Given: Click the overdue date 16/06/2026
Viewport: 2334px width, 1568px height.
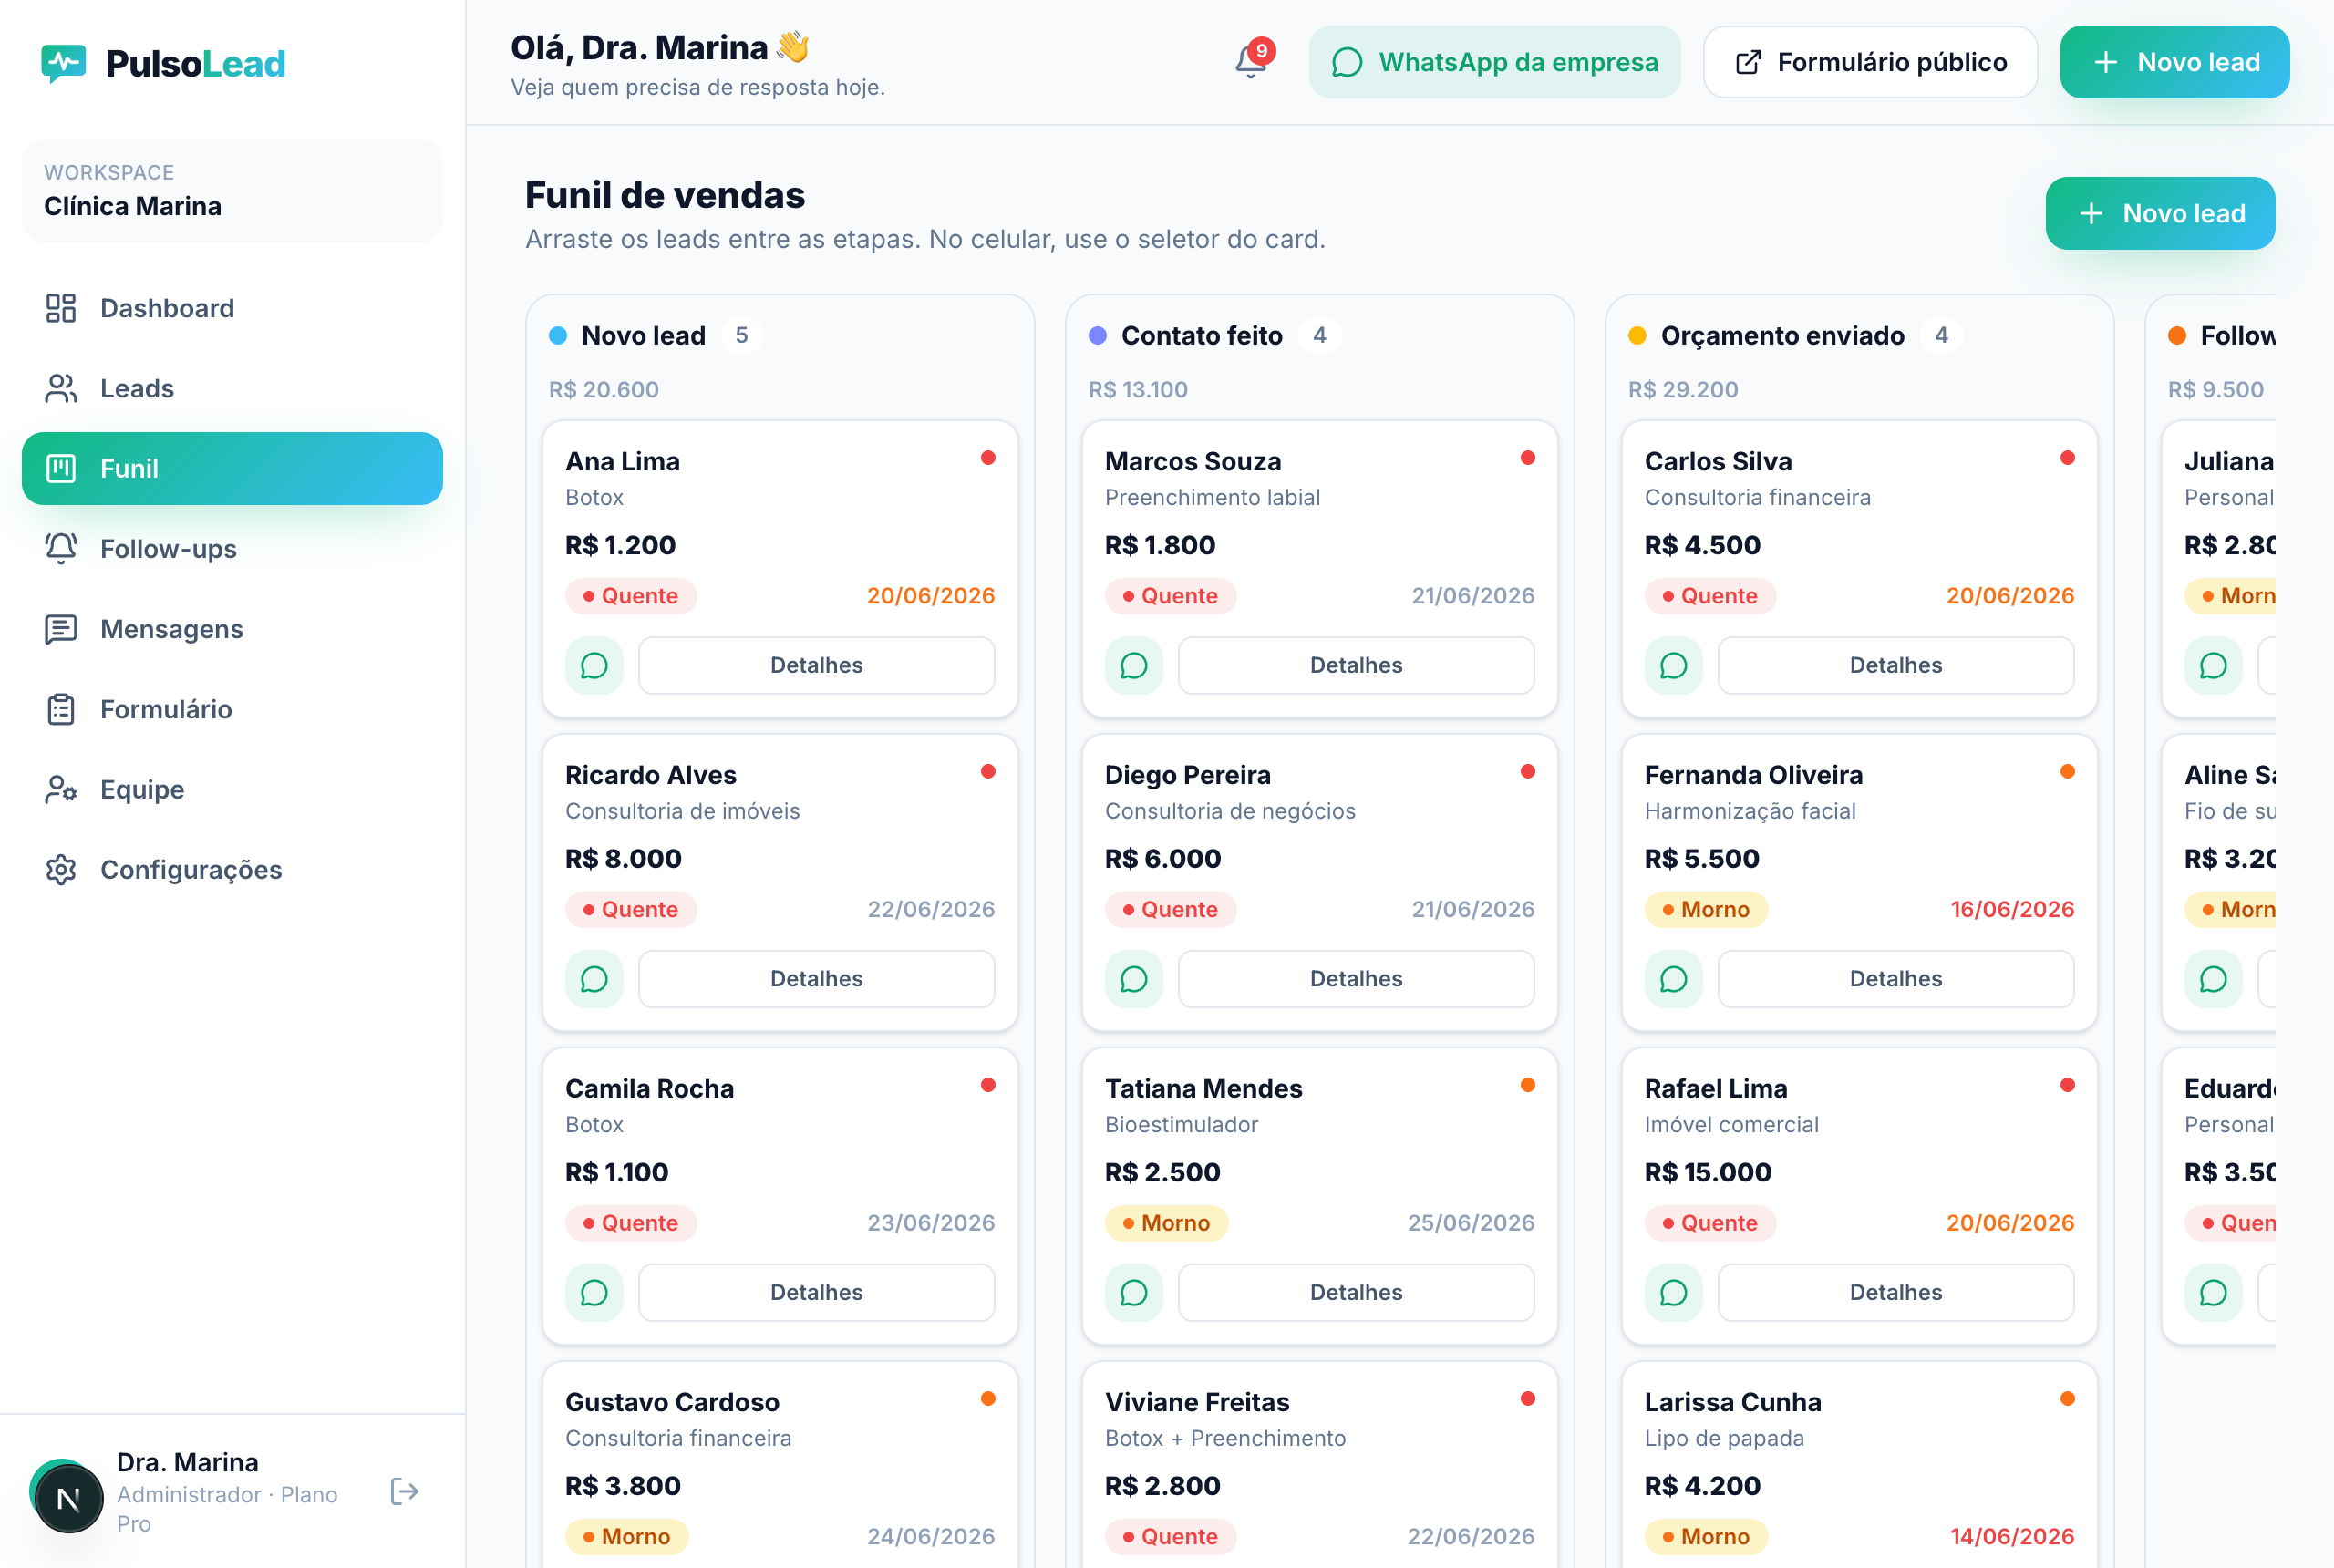Looking at the screenshot, I should click(x=2012, y=910).
